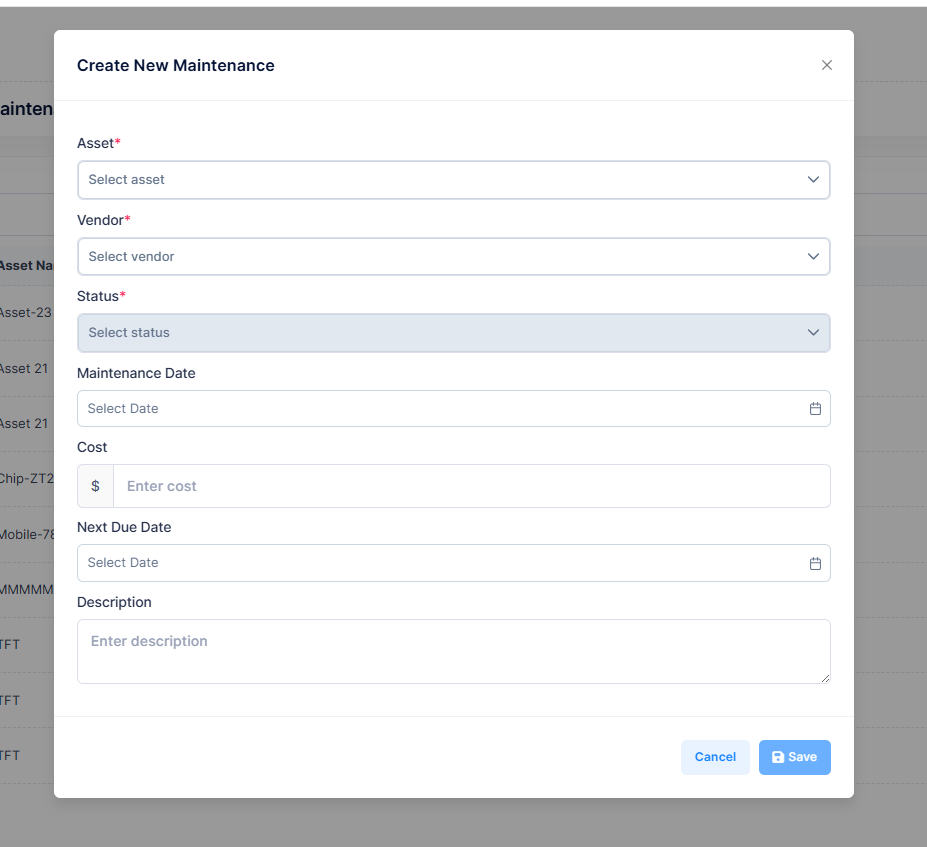Click the Asset field label

point(99,143)
